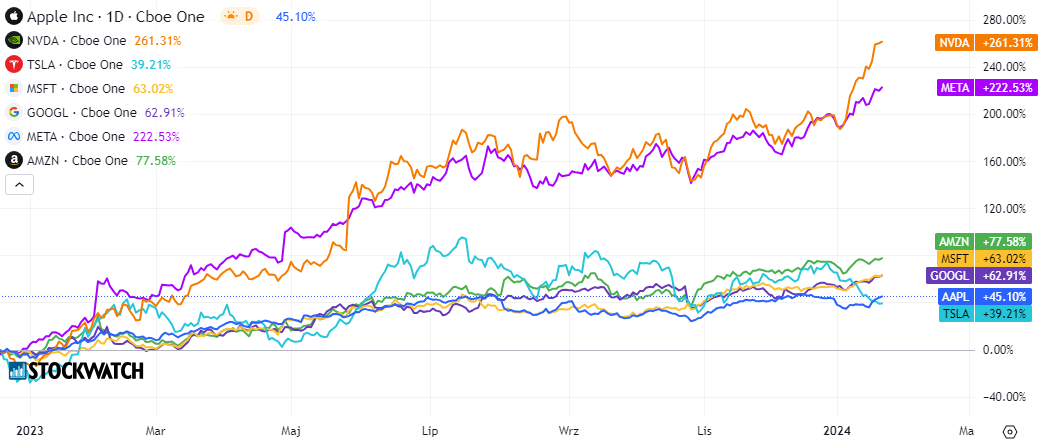
Task: Click the STOCKWATCH logo watermark
Action: [76, 371]
